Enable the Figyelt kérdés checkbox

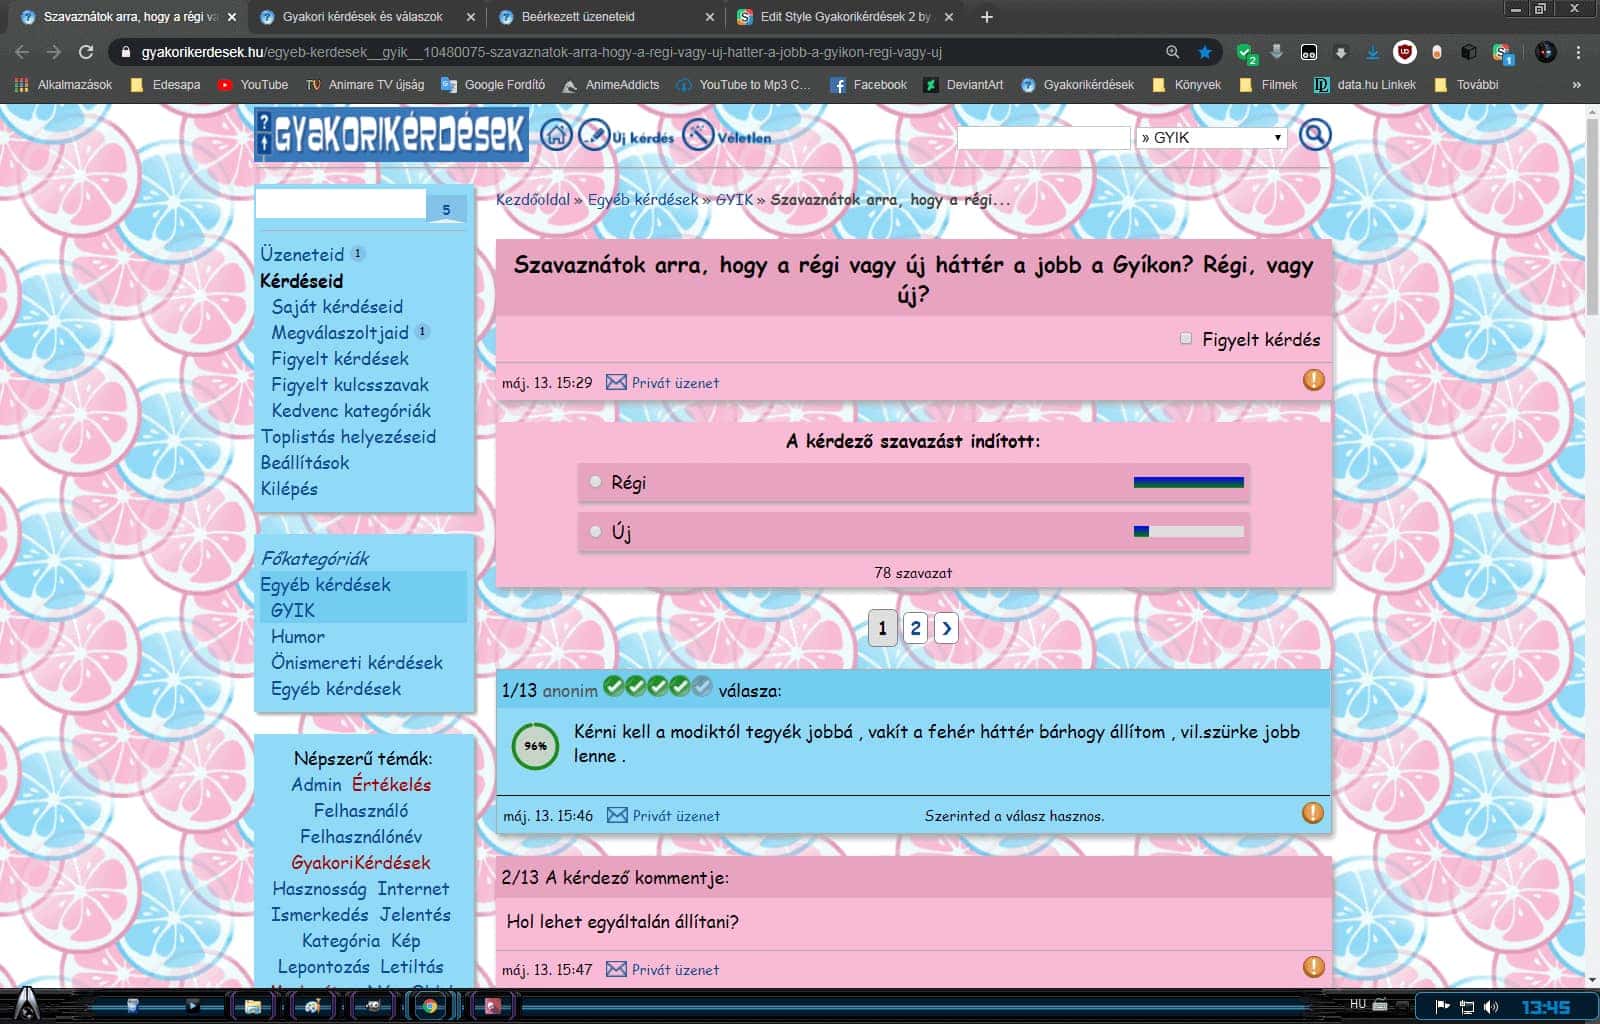[x=1186, y=339]
